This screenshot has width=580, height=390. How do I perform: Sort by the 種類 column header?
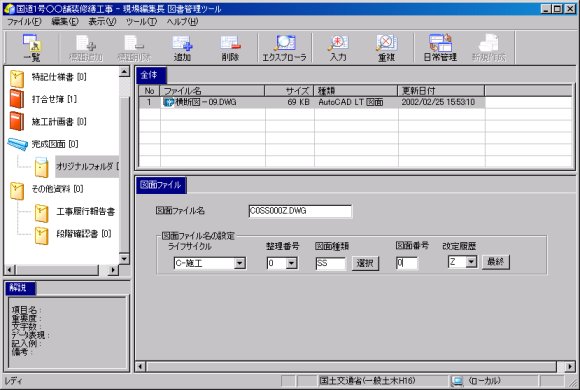[355, 91]
